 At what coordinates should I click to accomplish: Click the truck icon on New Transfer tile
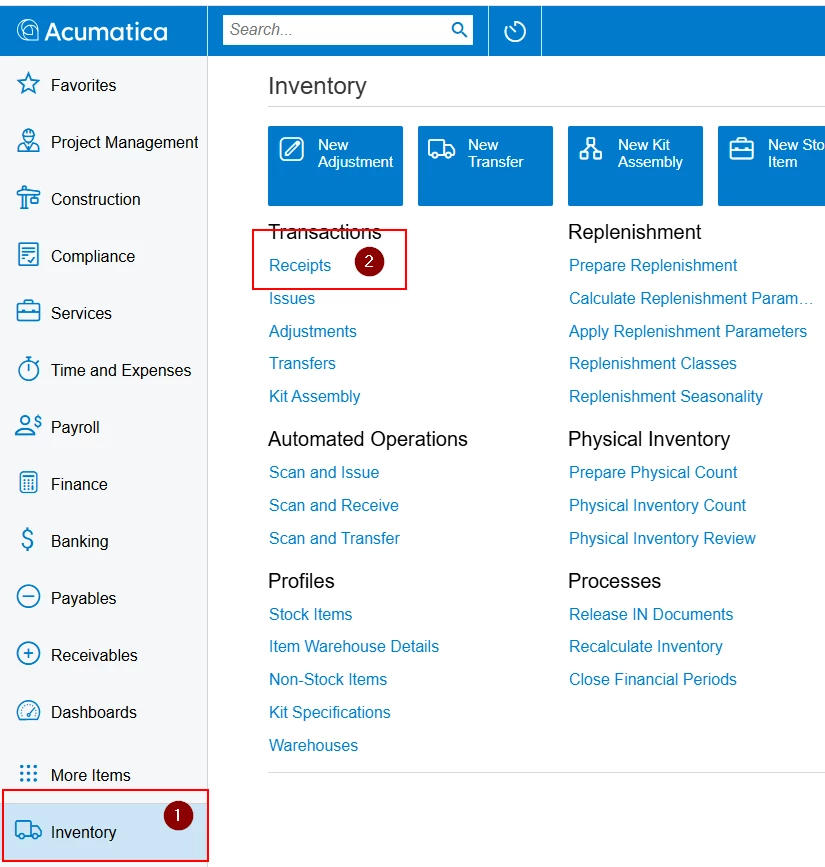click(441, 149)
